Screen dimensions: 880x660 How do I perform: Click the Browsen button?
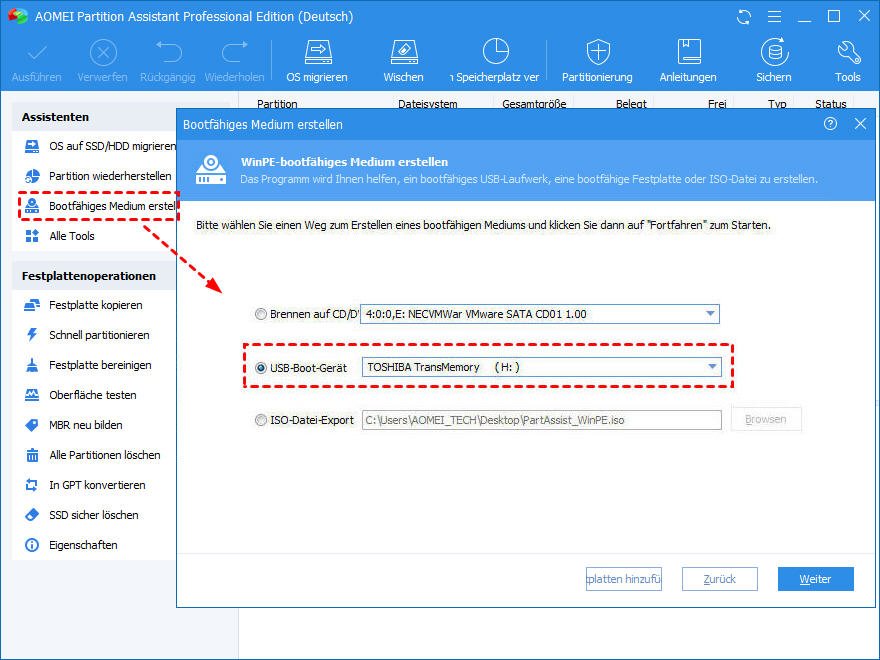point(766,419)
